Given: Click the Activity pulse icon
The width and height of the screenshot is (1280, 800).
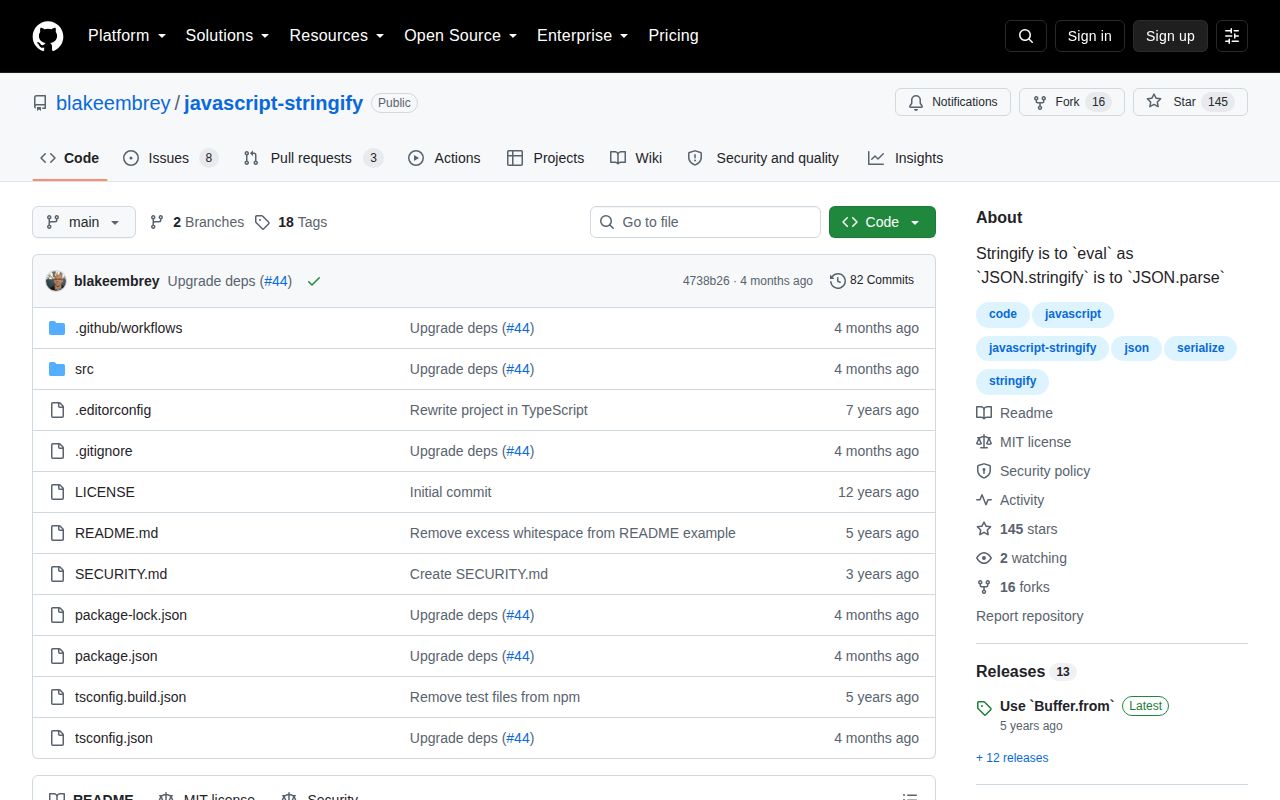Looking at the screenshot, I should (984, 500).
